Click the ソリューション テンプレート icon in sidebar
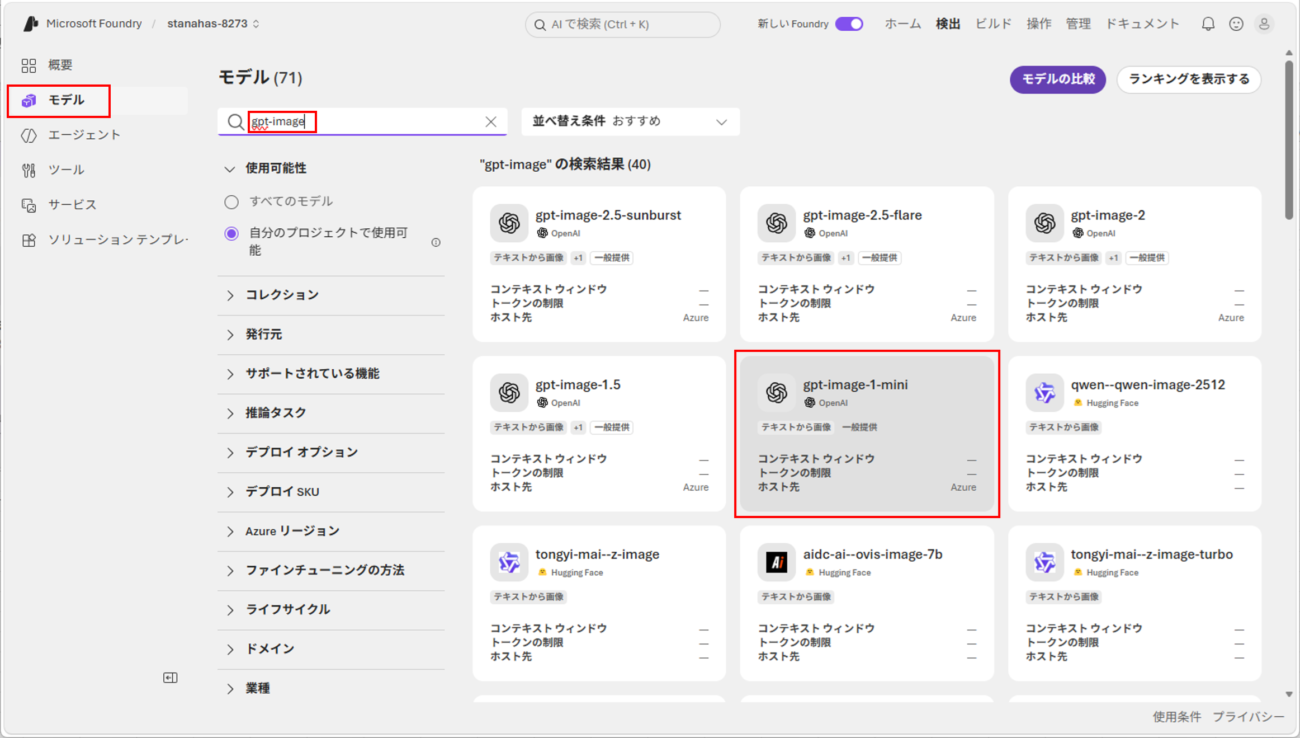The image size is (1300, 738). 29,240
